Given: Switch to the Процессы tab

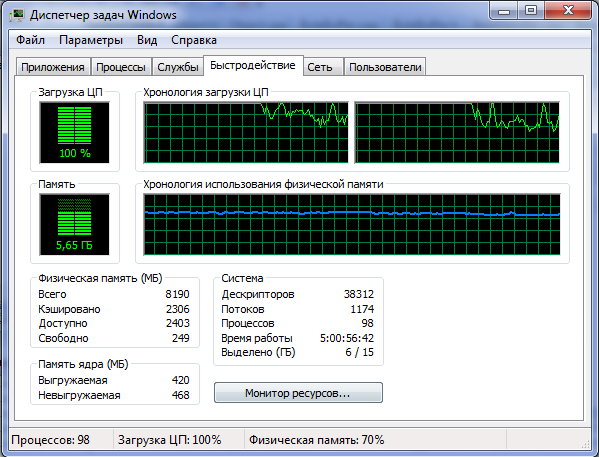Looking at the screenshot, I should (x=121, y=67).
